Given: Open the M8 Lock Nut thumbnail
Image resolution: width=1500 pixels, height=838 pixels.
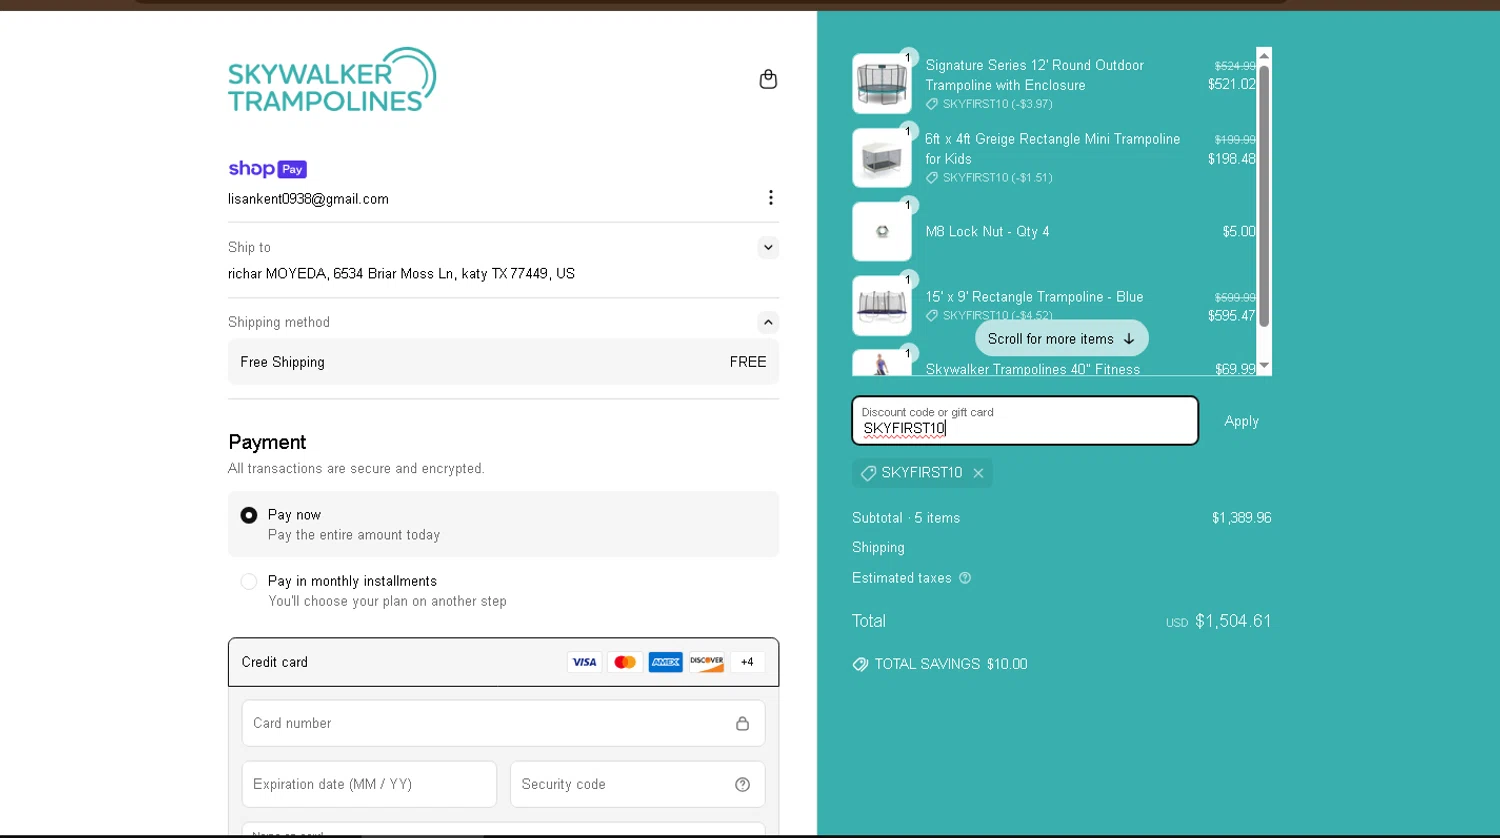Looking at the screenshot, I should (x=882, y=232).
